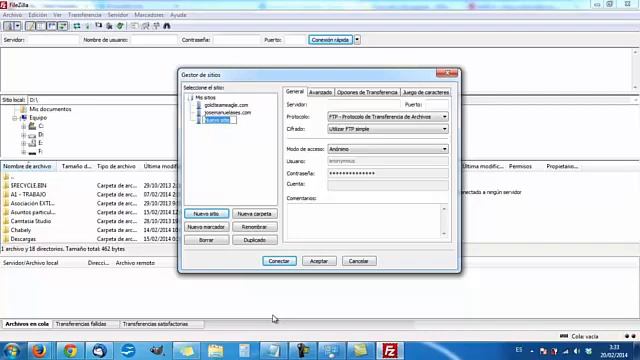This screenshot has width=640, height=360.
Task: Click the Windows Start orb
Action: click(x=11, y=351)
